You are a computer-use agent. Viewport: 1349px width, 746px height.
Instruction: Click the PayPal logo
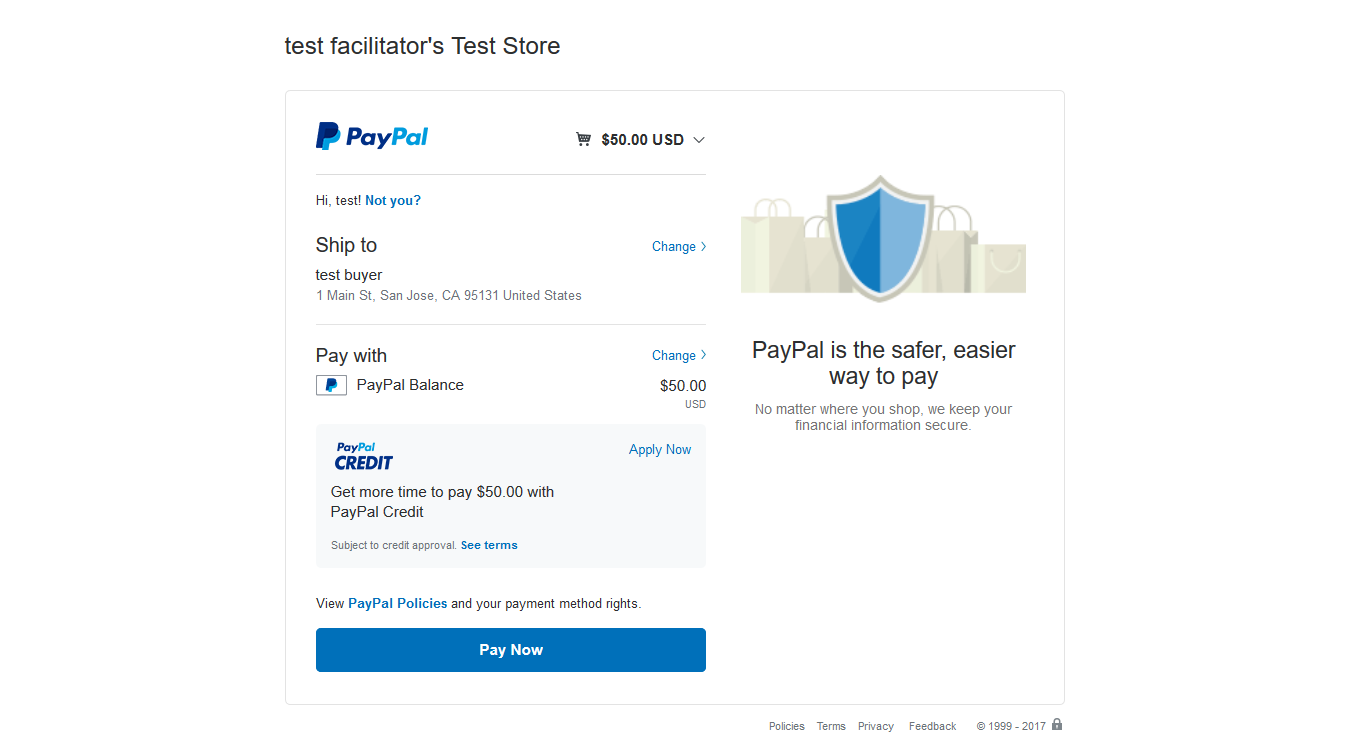coord(371,136)
